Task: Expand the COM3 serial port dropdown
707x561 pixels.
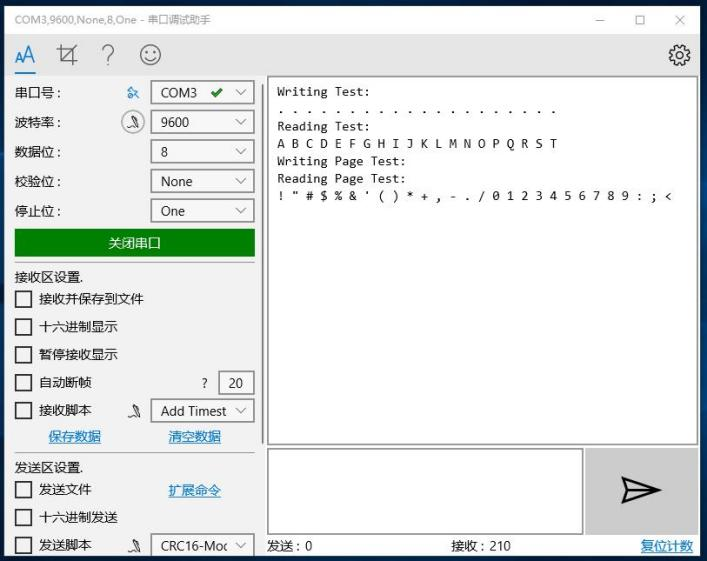Action: click(202, 93)
